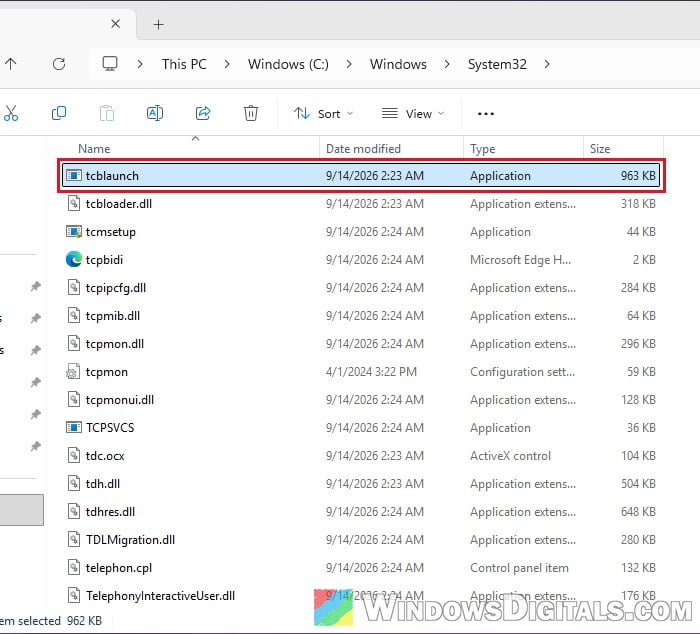Expand chevron after System32 breadcrumb
This screenshot has height=634, width=700.
tap(547, 64)
